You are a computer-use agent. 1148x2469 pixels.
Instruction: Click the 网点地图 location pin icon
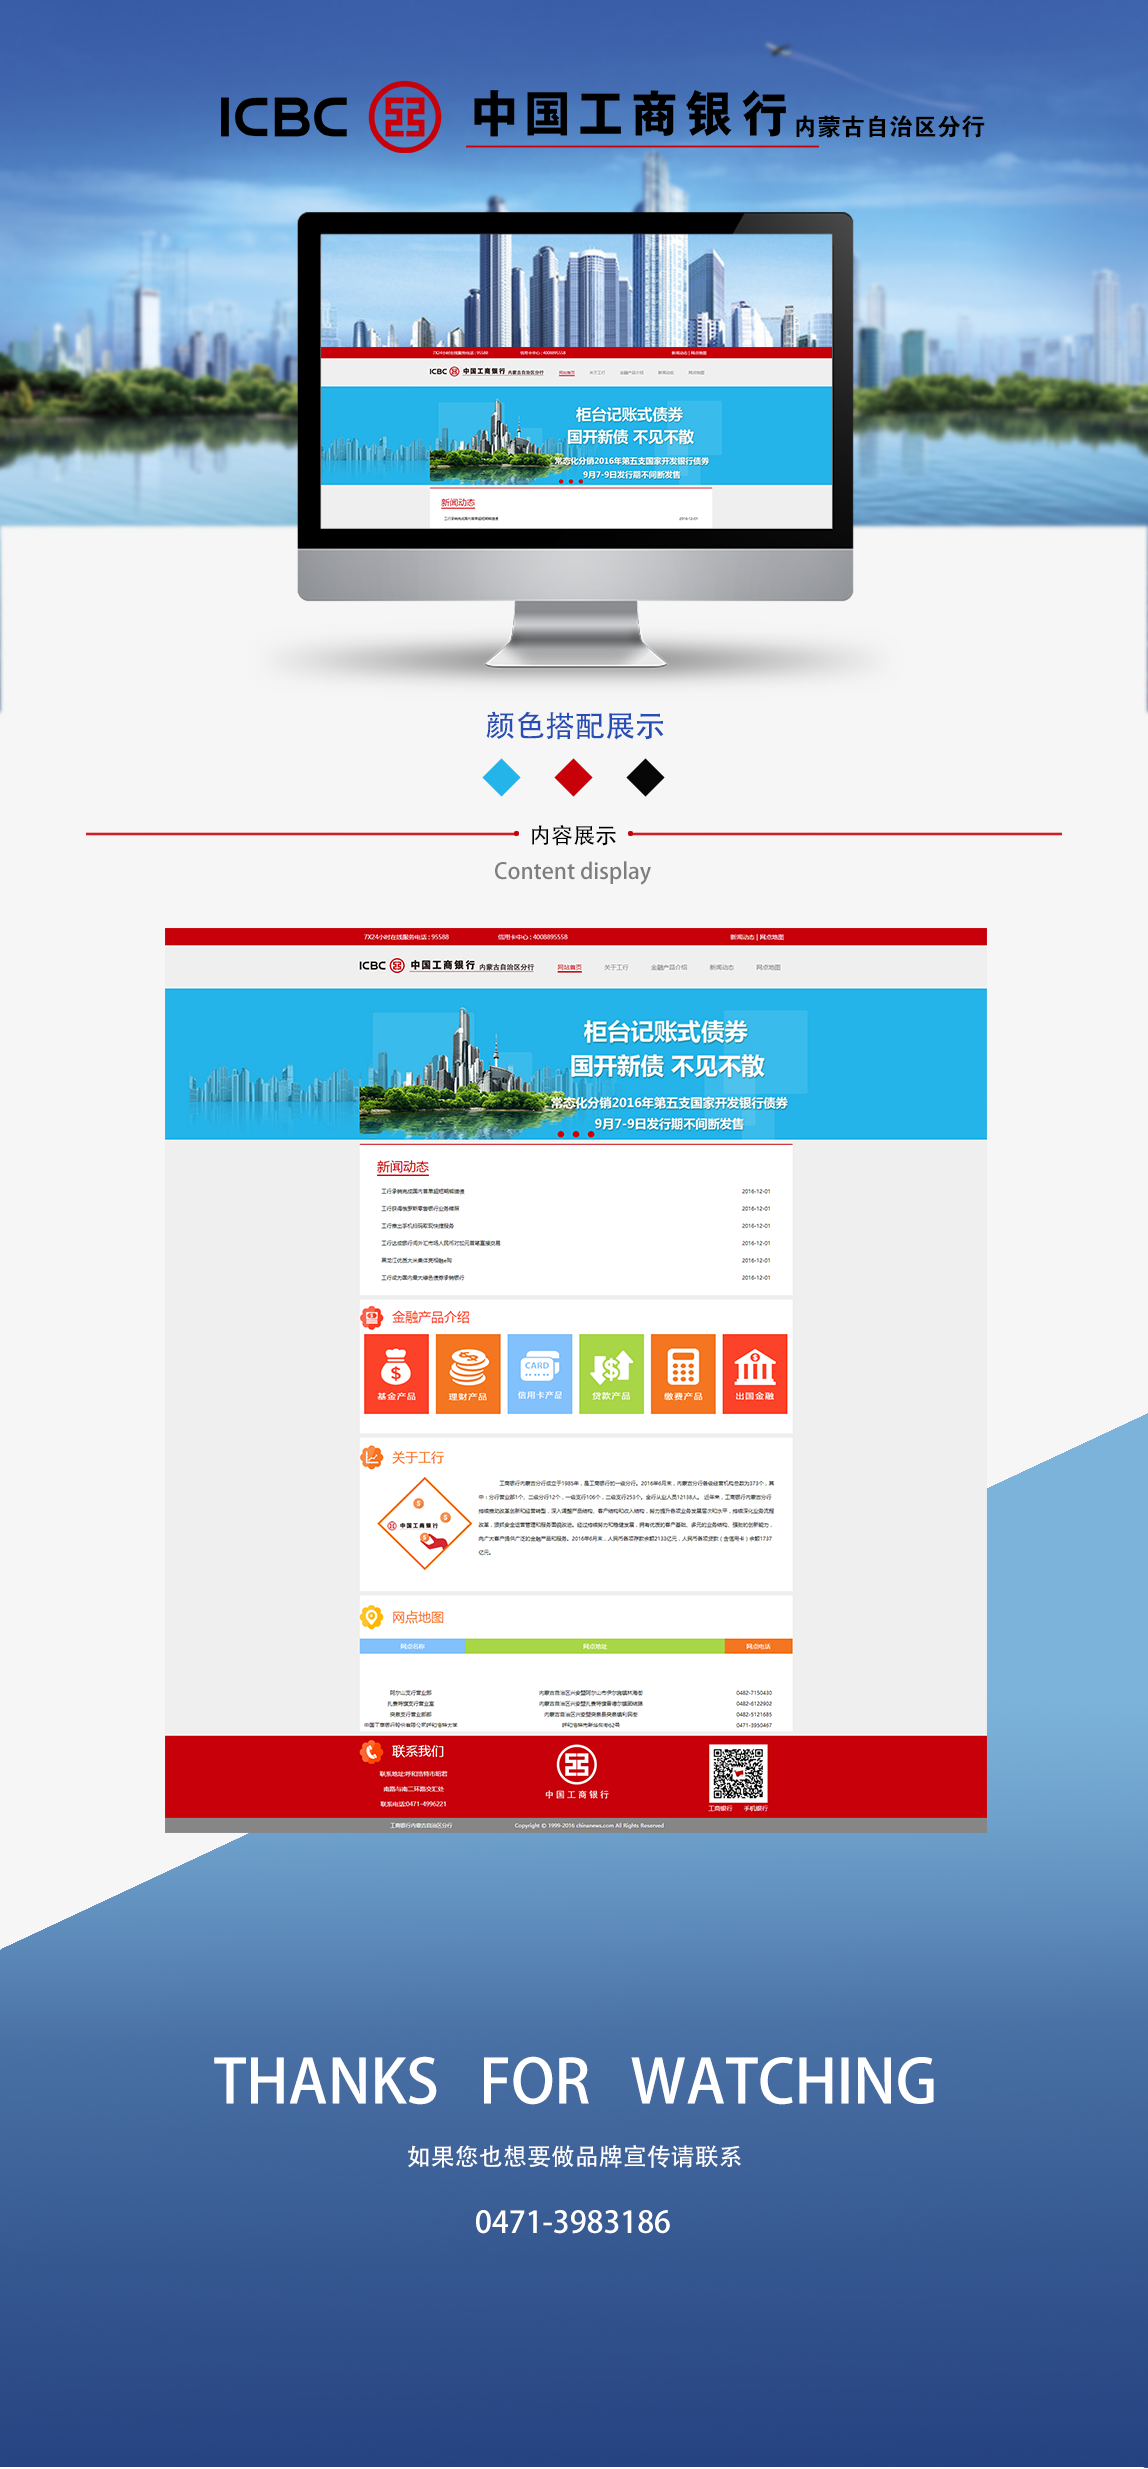(x=372, y=1617)
